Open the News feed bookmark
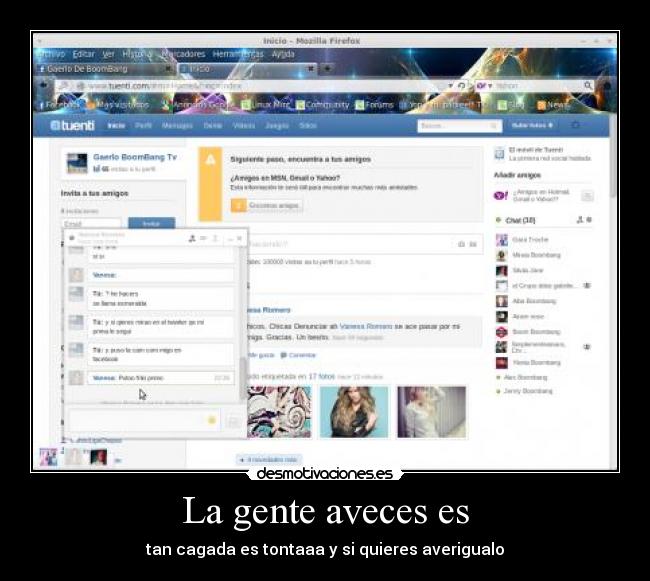 pyautogui.click(x=553, y=105)
